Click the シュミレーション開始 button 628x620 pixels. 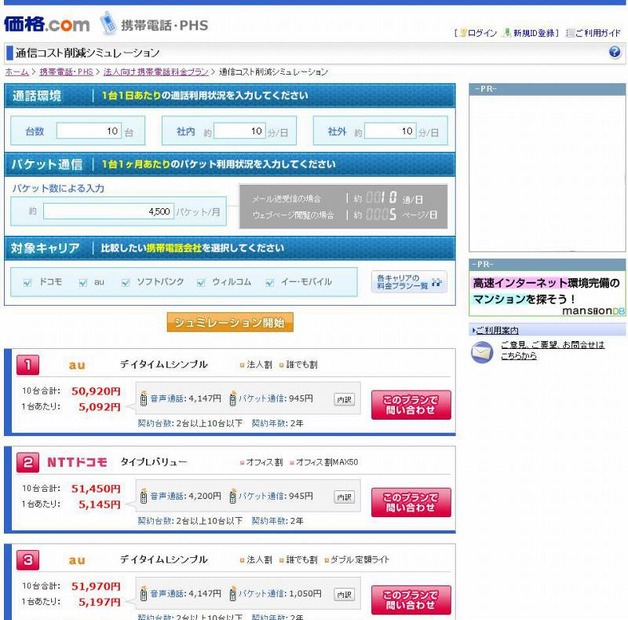click(230, 322)
